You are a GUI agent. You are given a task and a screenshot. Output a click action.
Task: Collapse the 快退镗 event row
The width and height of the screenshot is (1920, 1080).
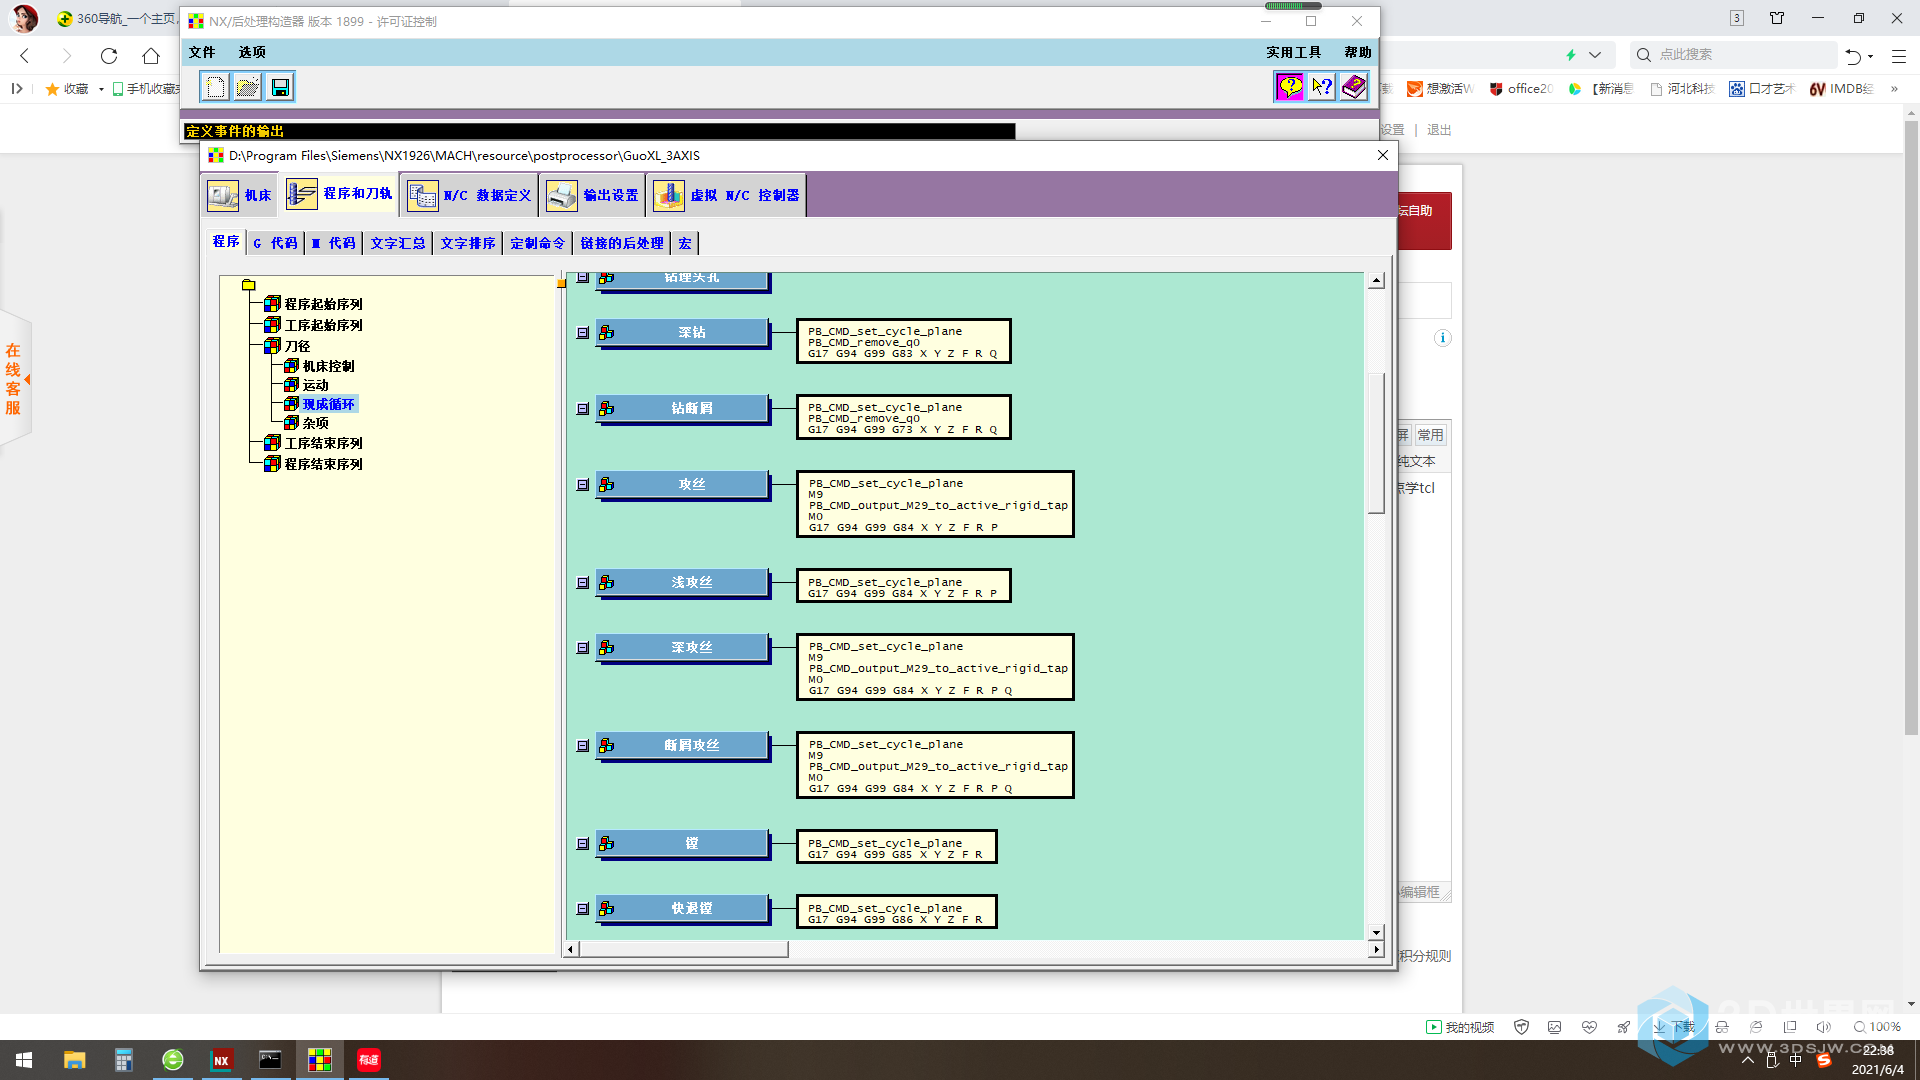tap(583, 909)
